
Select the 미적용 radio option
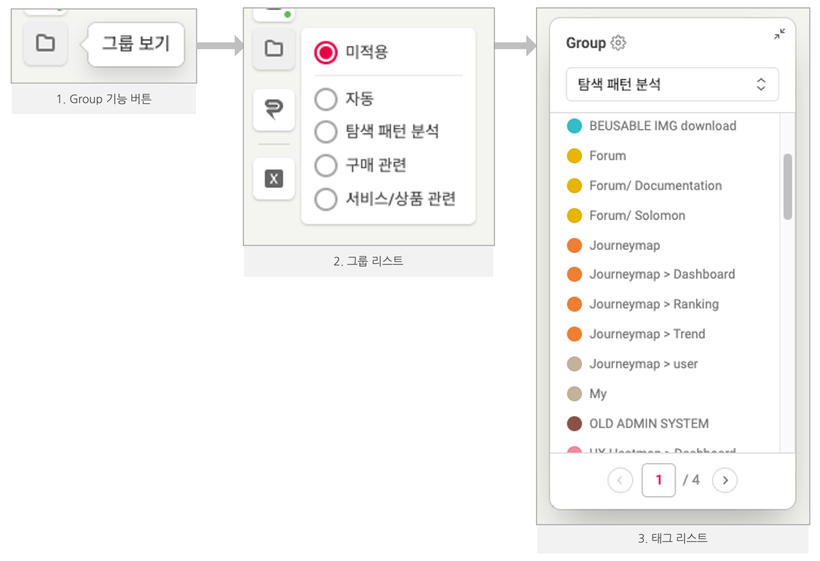[x=326, y=52]
